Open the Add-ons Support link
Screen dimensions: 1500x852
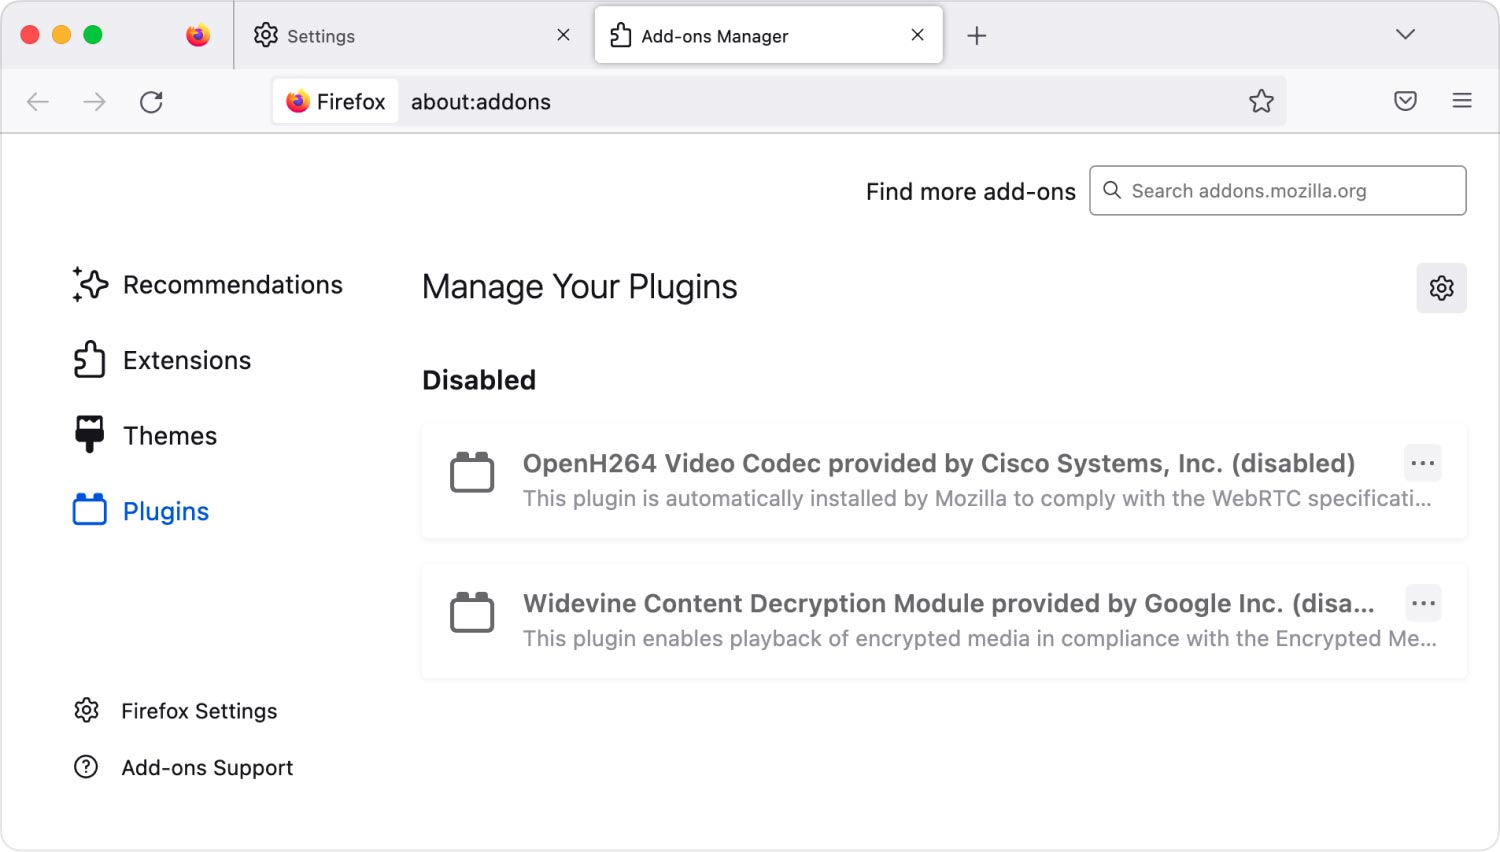tap(184, 767)
